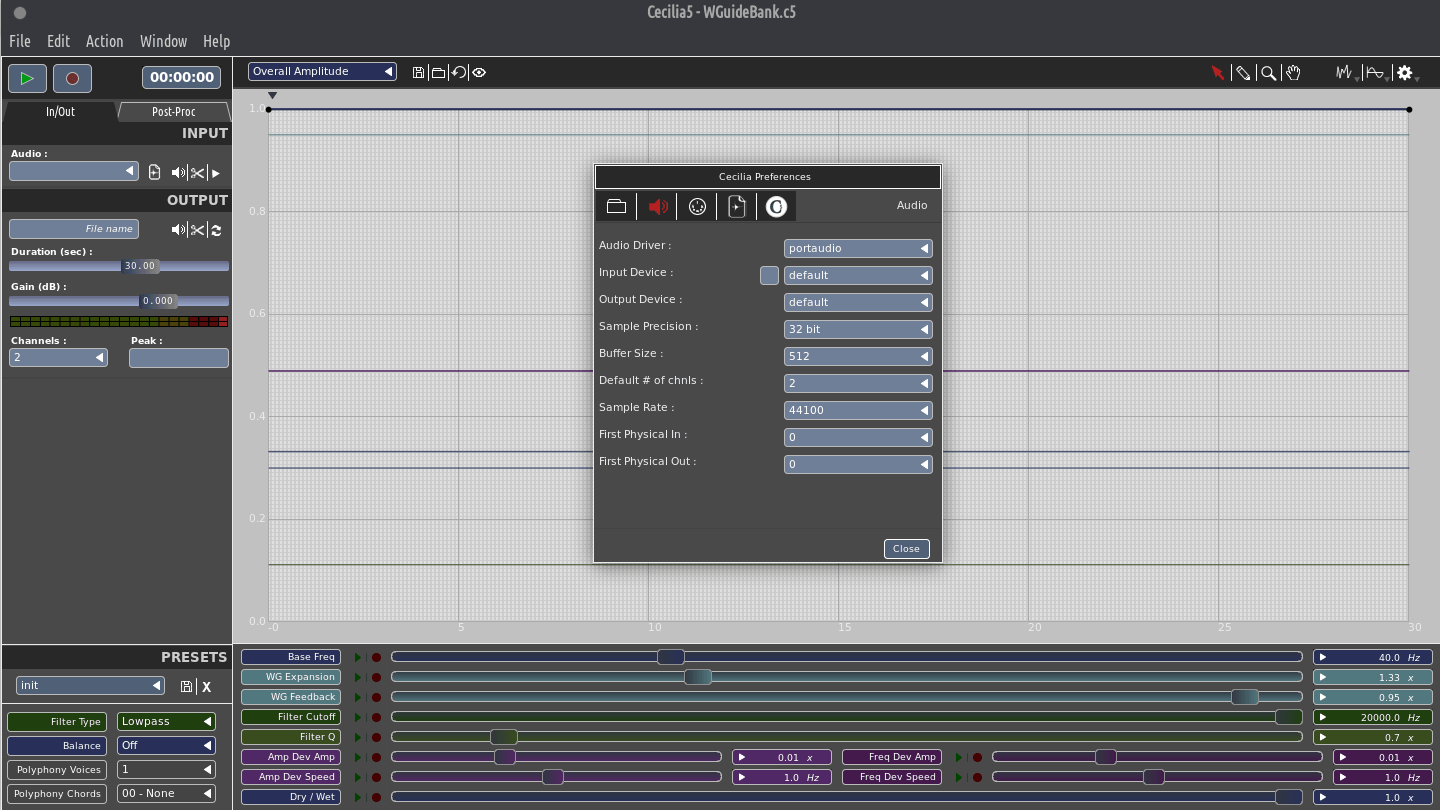Open the Window menu
Screen dimensions: 1440x810
163,41
